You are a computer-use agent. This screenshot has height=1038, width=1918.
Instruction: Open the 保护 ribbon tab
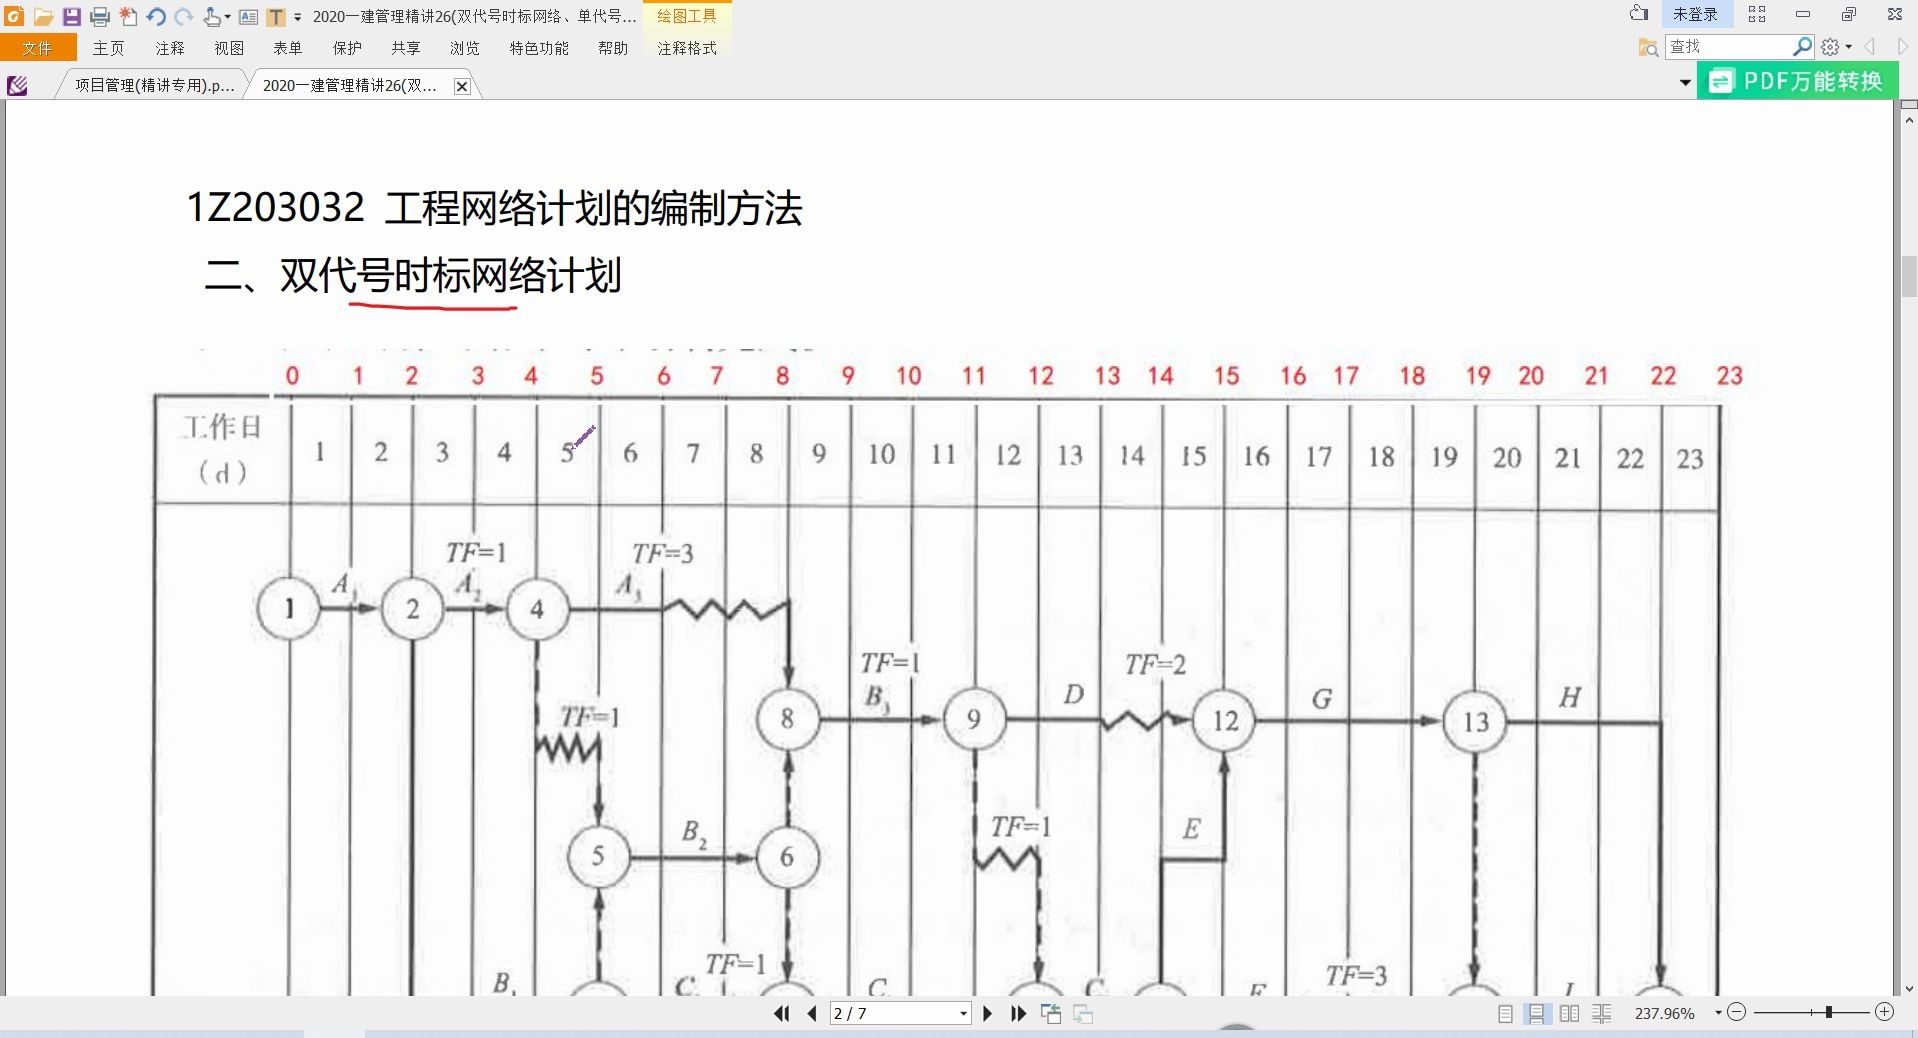point(347,48)
